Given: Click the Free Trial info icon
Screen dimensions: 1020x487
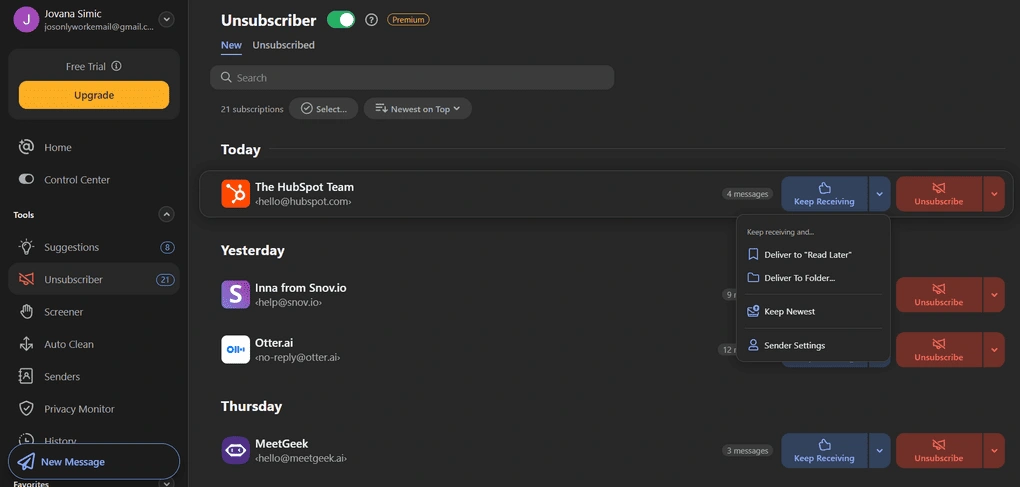Looking at the screenshot, I should (116, 66).
